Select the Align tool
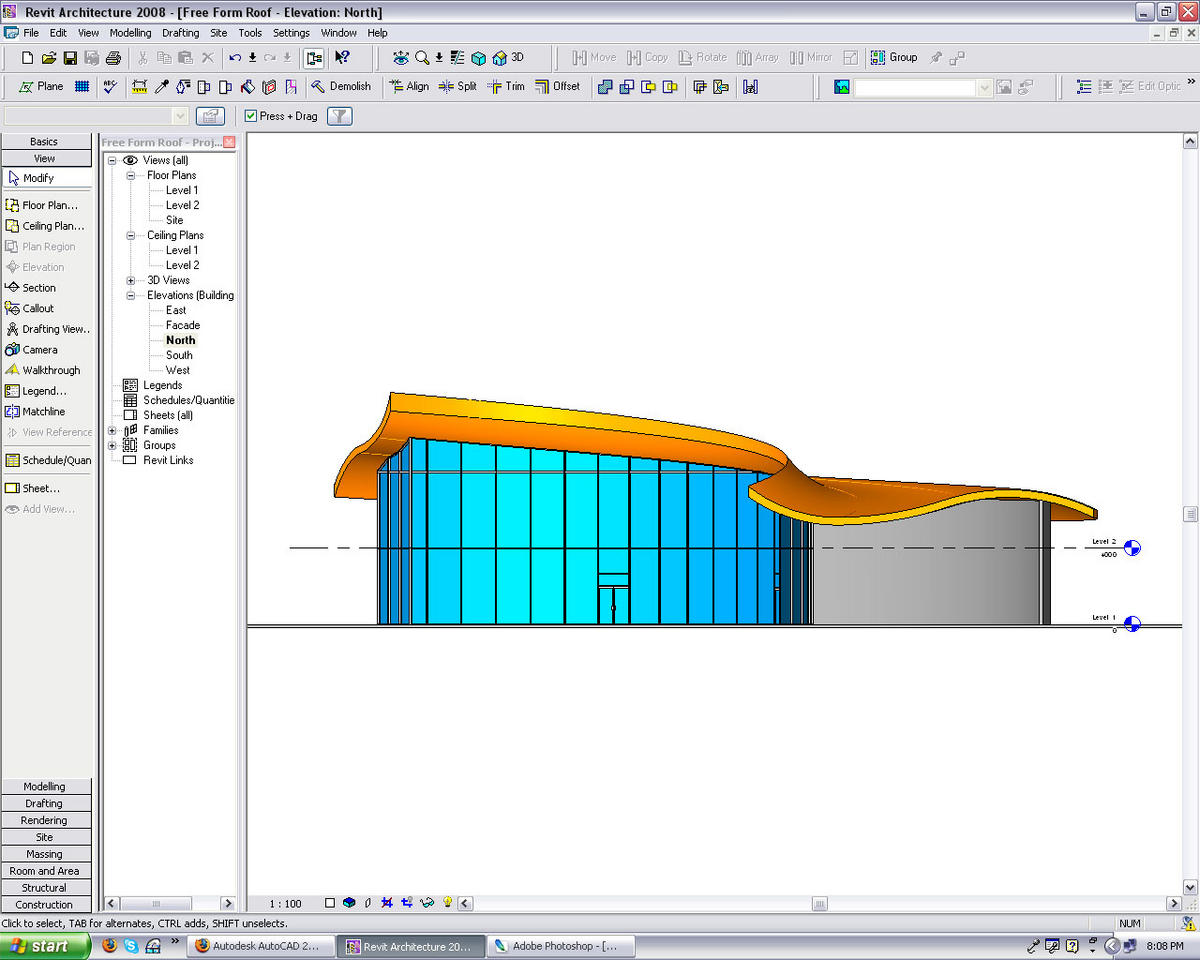1200x960 pixels. pos(409,87)
